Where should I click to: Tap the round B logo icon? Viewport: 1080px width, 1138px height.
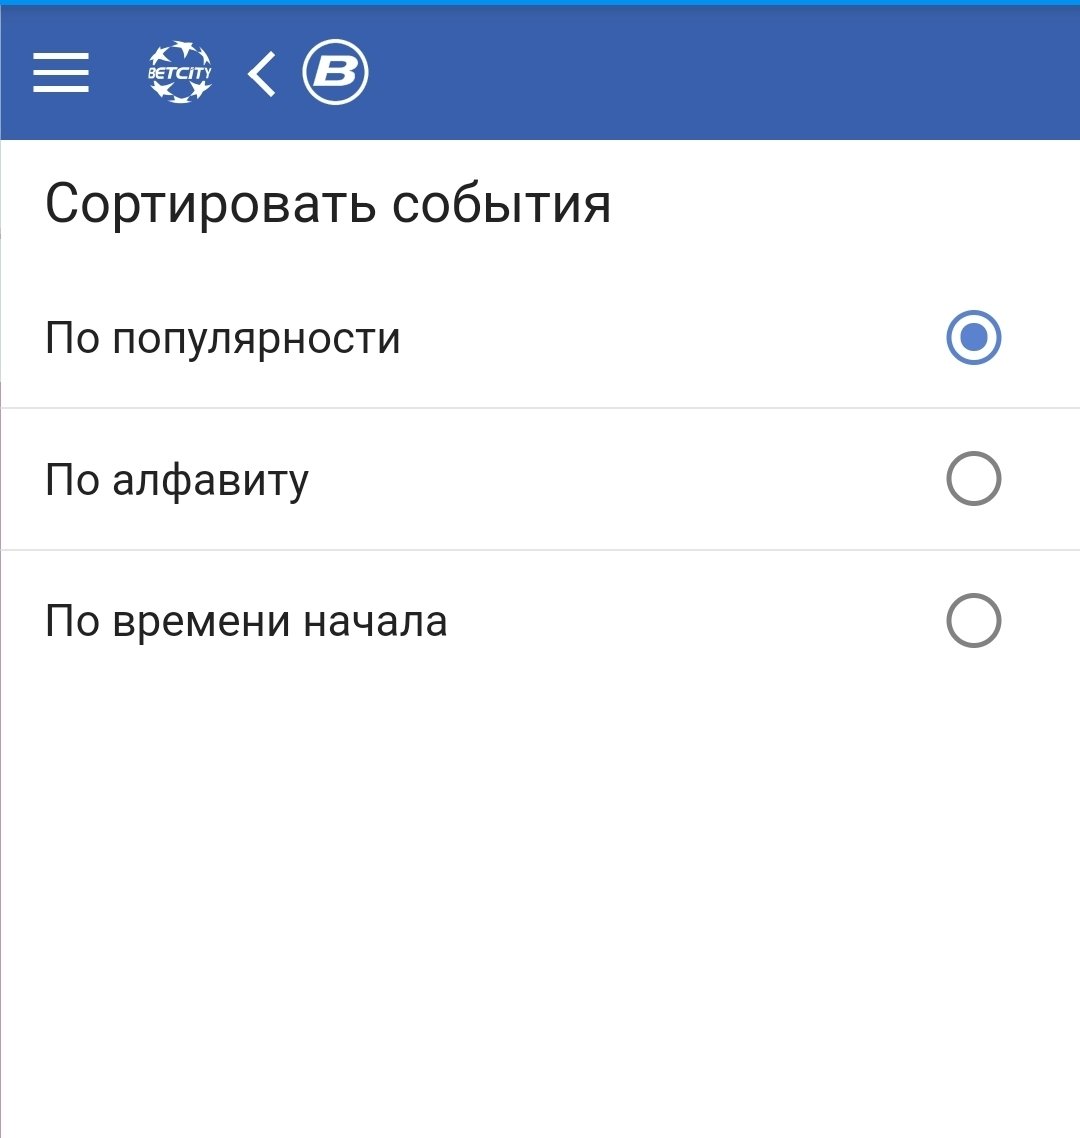click(336, 73)
